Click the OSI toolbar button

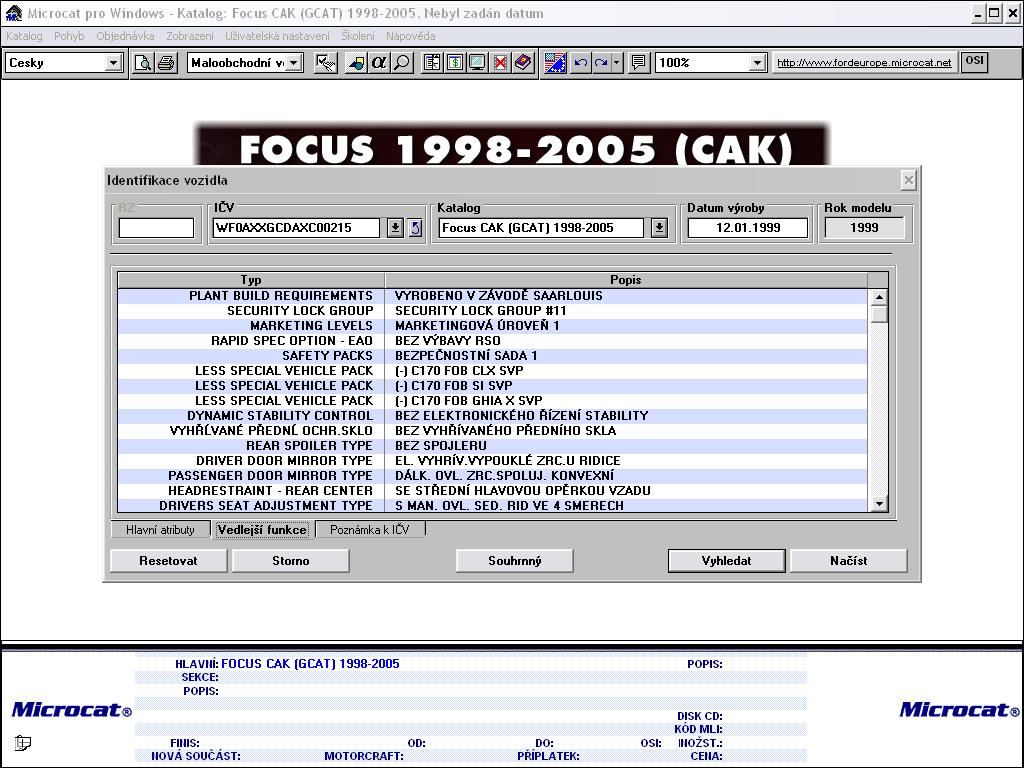[x=974, y=62]
